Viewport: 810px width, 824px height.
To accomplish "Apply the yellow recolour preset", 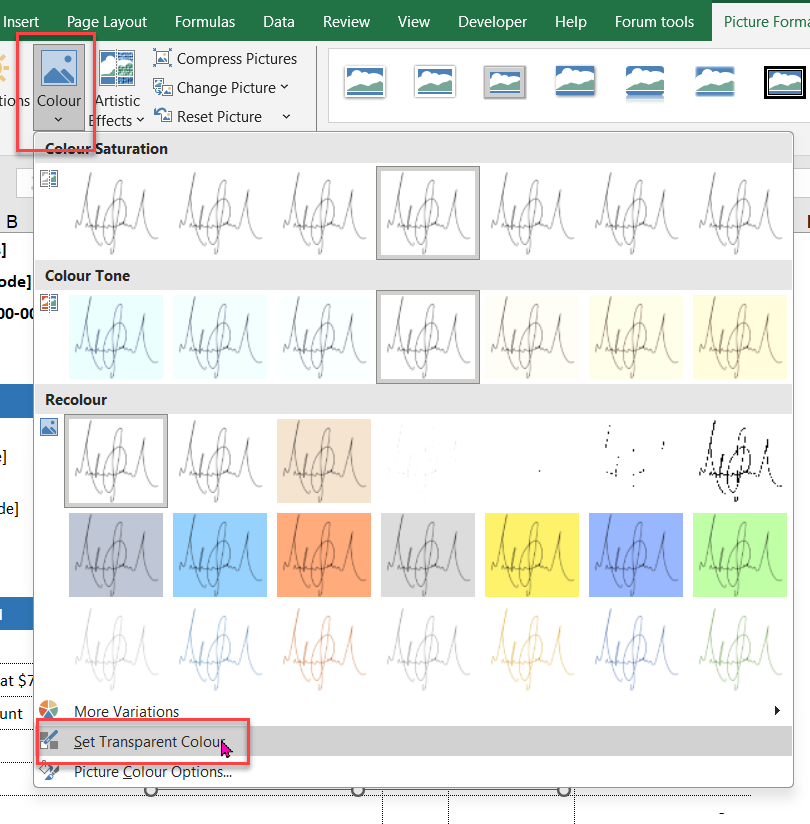I will coord(532,555).
